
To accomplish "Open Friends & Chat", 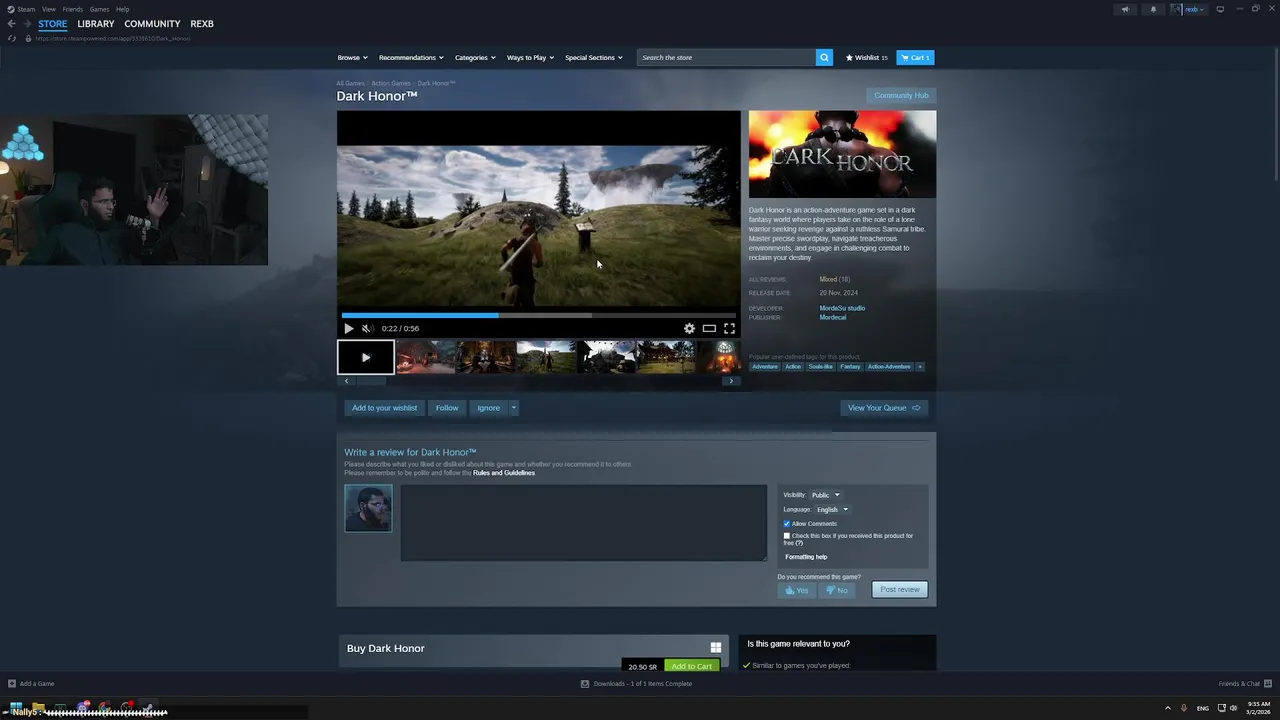I will click(1245, 684).
